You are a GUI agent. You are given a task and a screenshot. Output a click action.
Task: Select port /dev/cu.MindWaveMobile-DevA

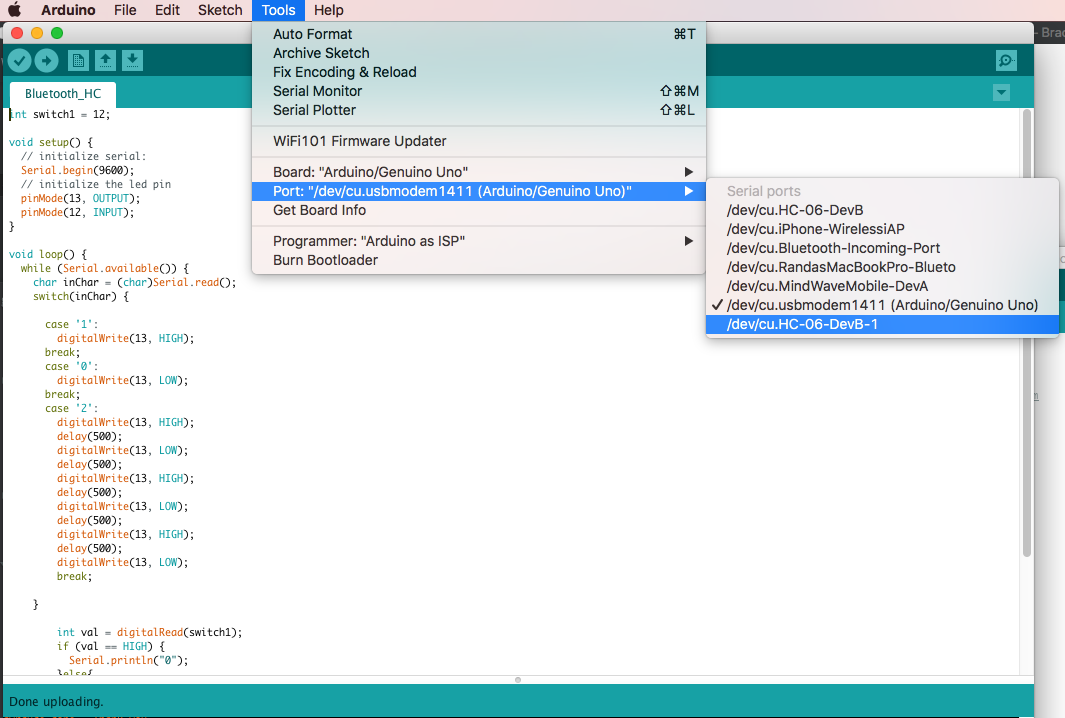[x=882, y=286]
